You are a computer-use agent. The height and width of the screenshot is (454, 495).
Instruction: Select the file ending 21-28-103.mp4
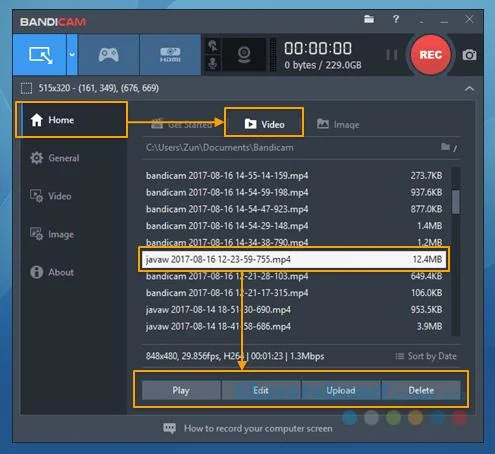[294, 276]
